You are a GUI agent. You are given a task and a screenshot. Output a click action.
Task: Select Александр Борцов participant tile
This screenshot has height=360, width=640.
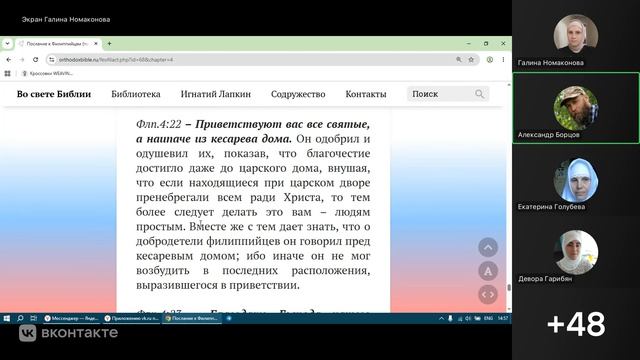click(576, 108)
